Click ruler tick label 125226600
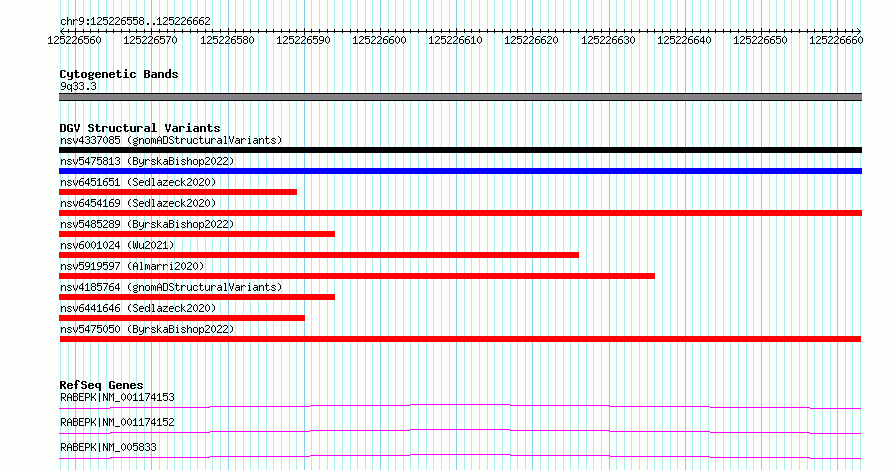This screenshot has height=470, width=890. click(x=379, y=40)
